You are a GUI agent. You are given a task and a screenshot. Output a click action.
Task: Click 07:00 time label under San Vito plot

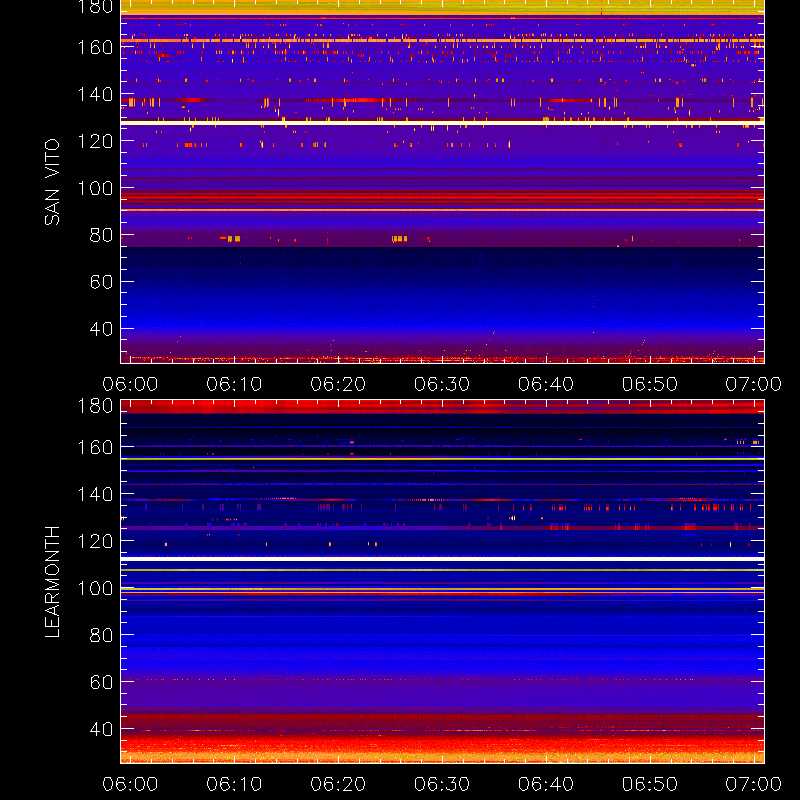754,384
